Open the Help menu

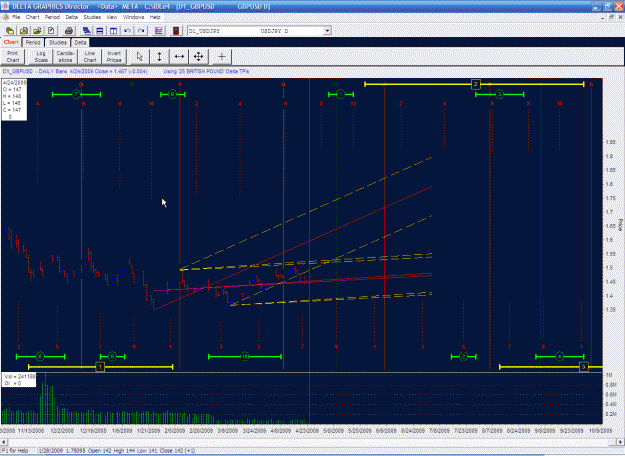point(155,17)
